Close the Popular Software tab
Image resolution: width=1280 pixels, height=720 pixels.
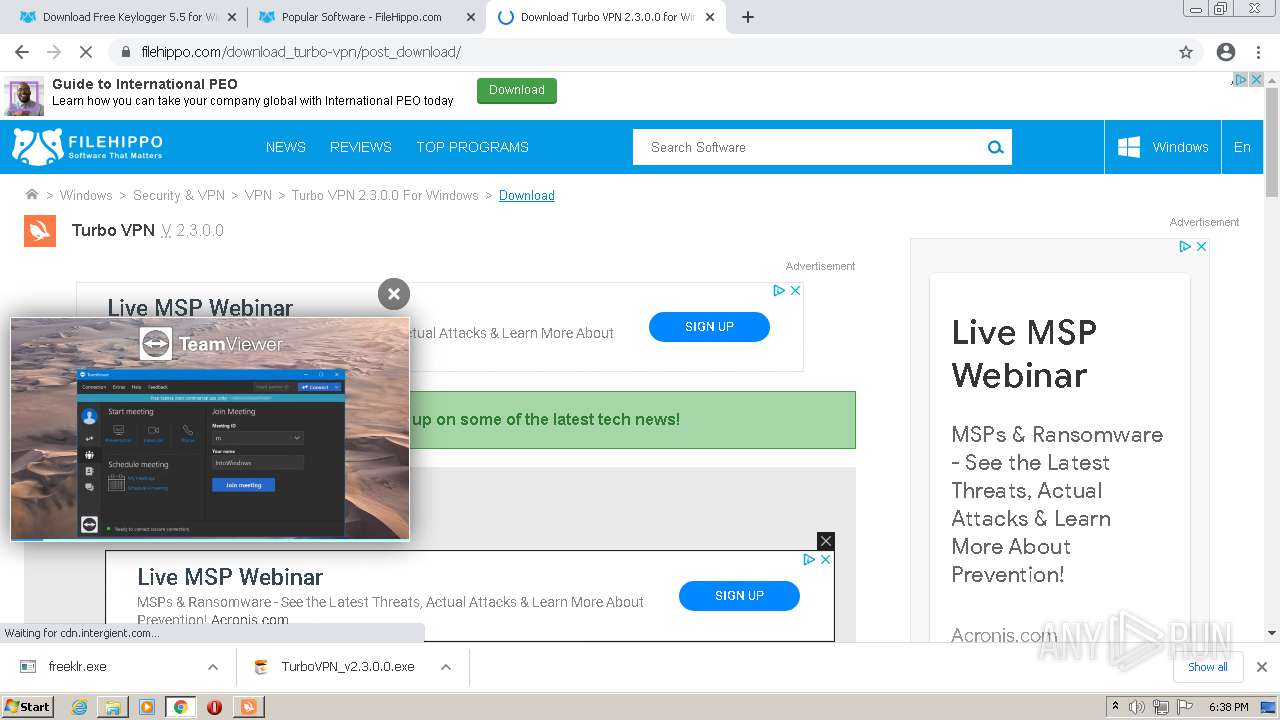pyautogui.click(x=471, y=17)
